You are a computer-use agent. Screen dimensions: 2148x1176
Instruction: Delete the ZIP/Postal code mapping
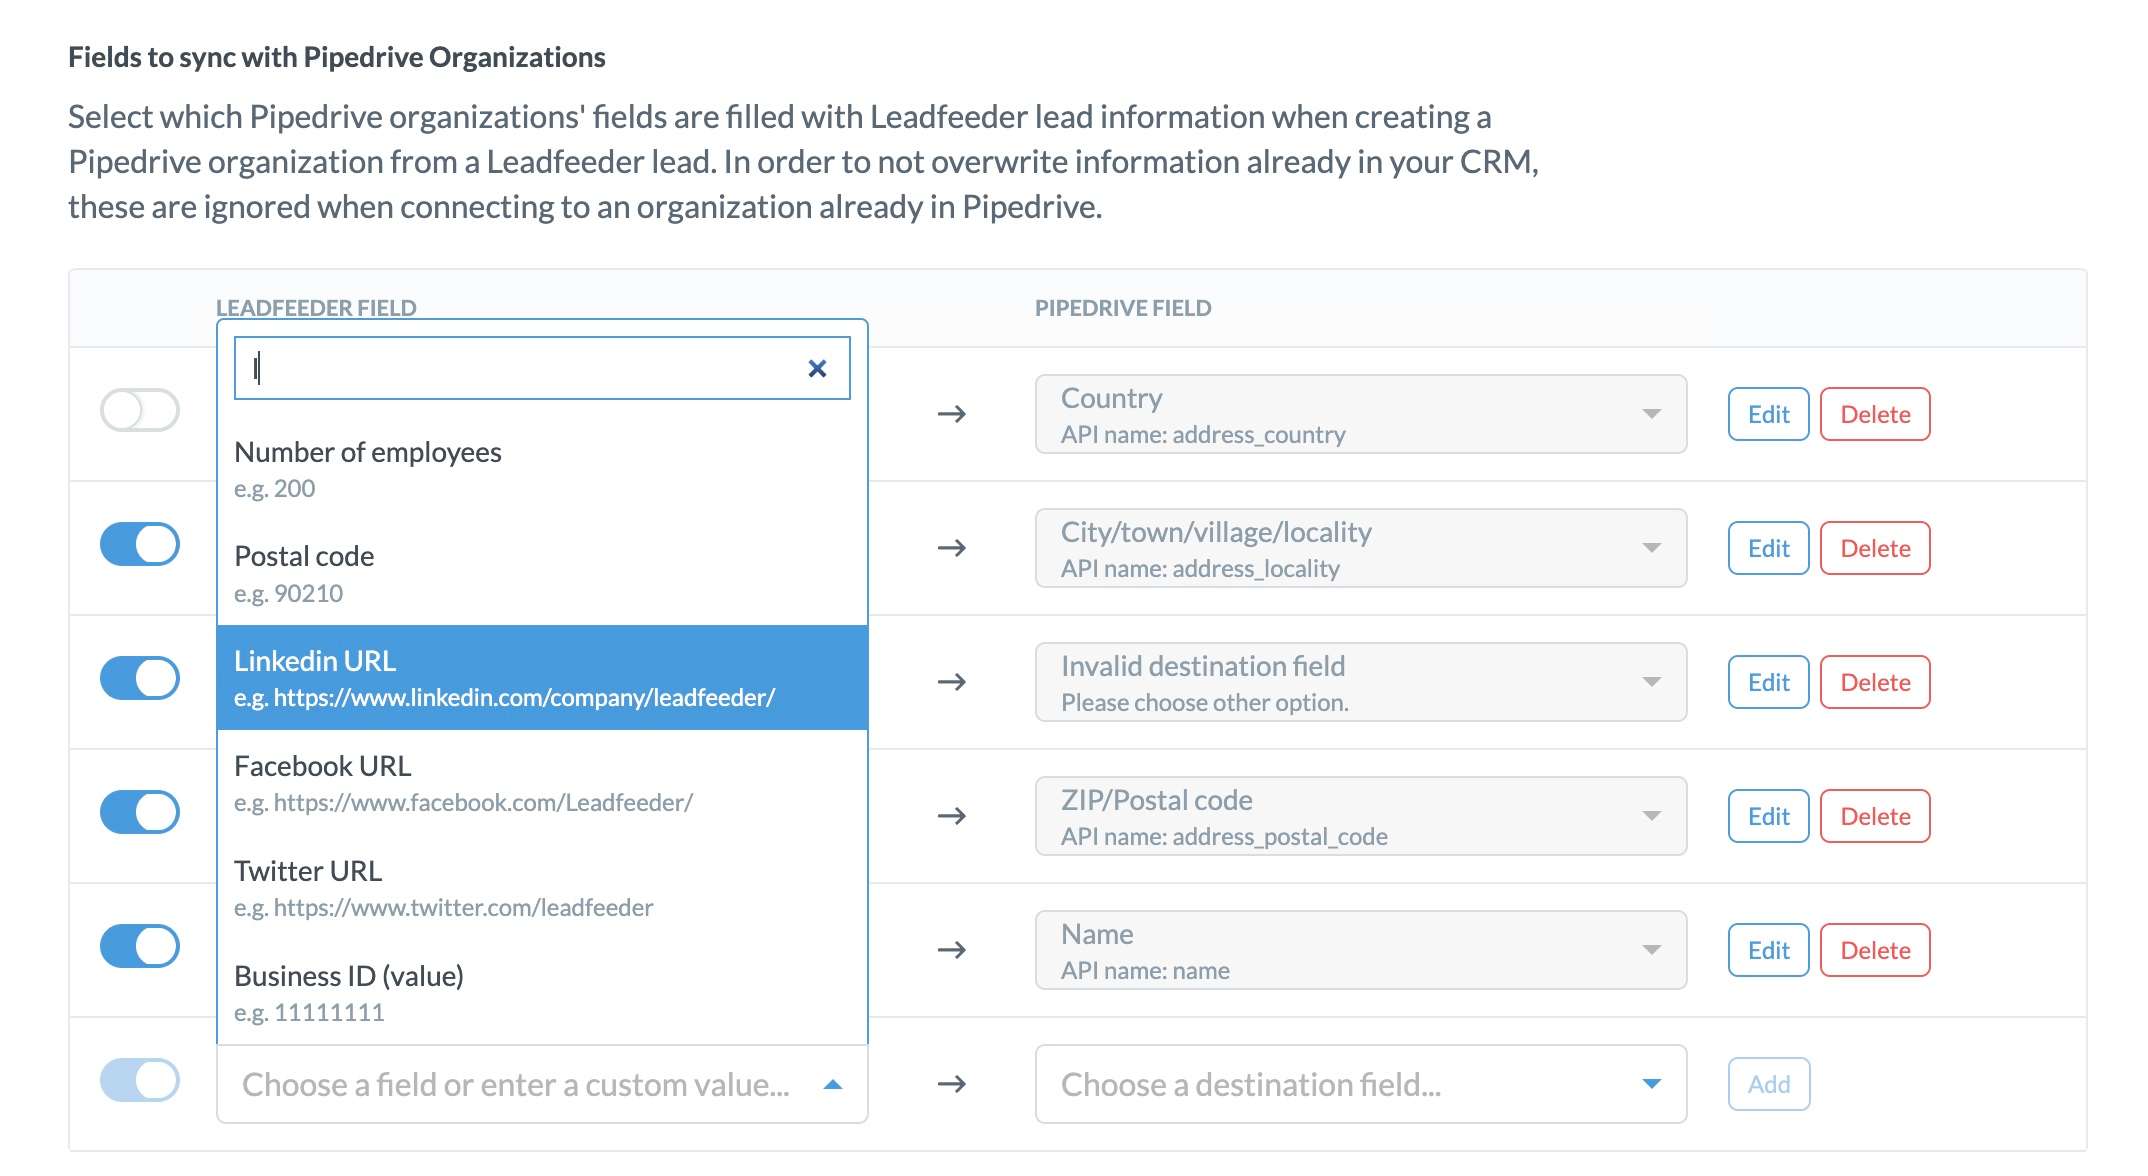pos(1875,816)
